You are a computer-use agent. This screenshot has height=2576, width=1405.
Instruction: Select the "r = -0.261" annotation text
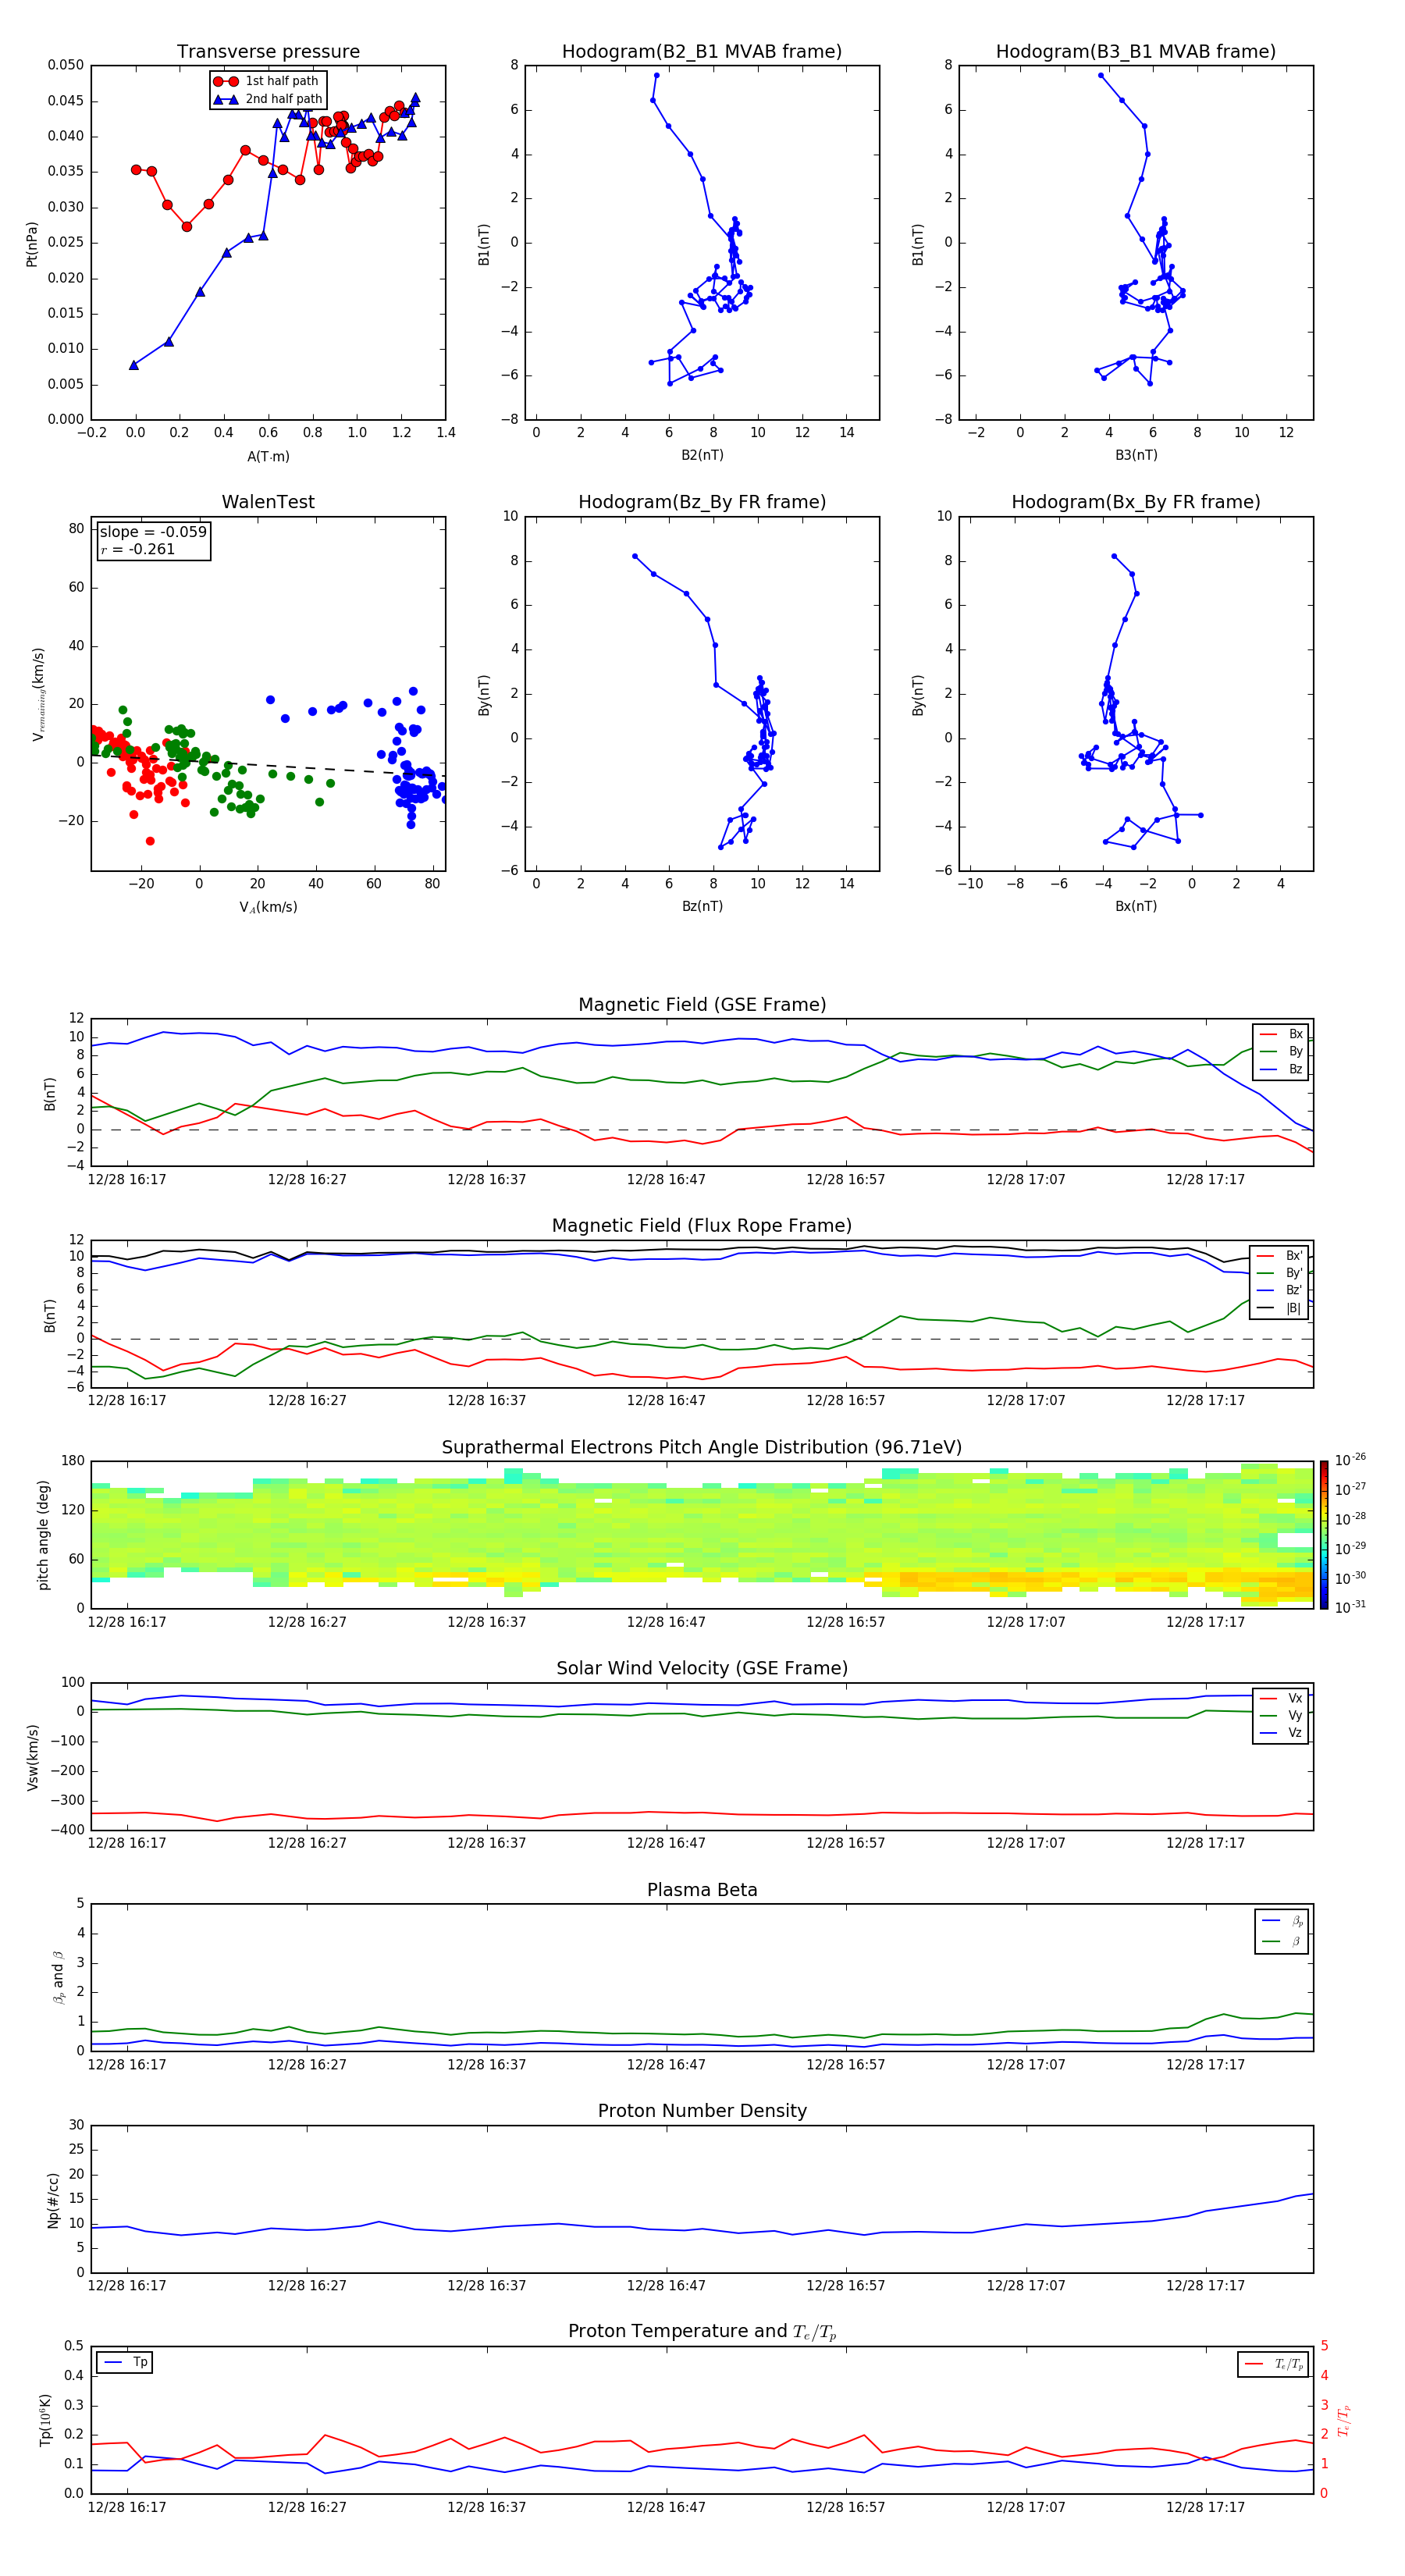[137, 550]
